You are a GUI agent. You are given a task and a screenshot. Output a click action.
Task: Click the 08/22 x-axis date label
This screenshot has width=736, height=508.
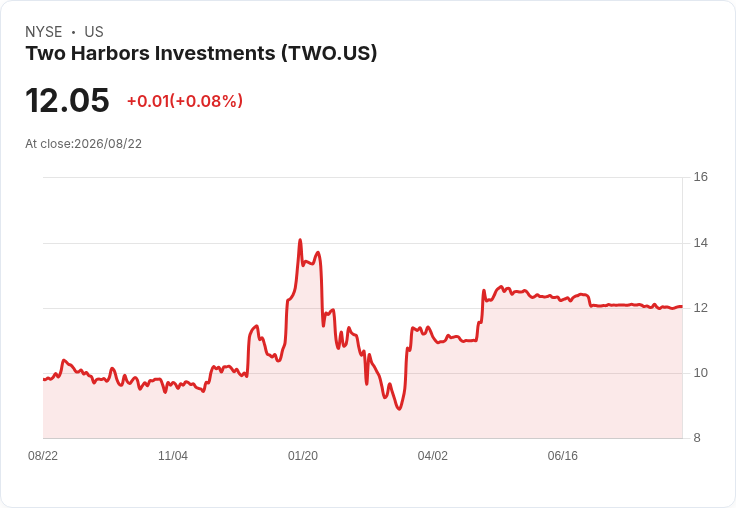pos(43,456)
